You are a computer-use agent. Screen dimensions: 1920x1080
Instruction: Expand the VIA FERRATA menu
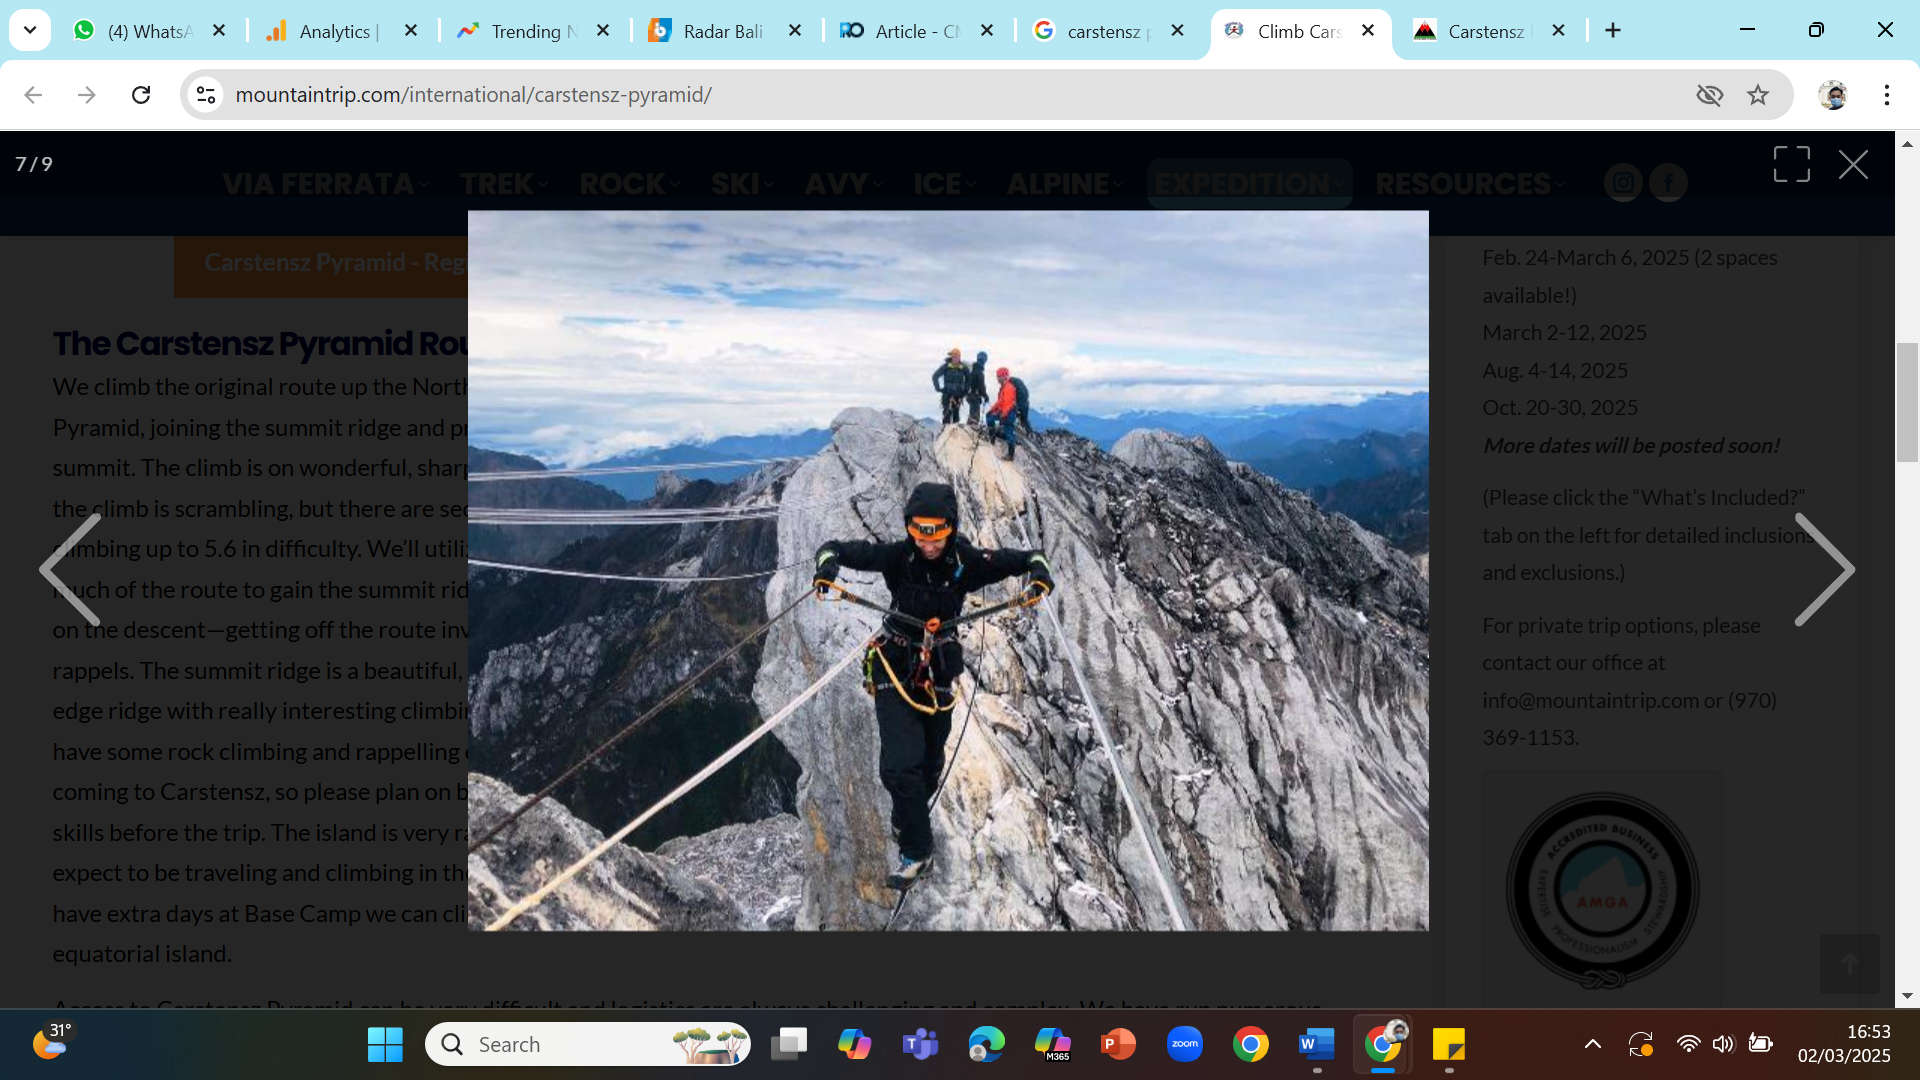pyautogui.click(x=326, y=184)
